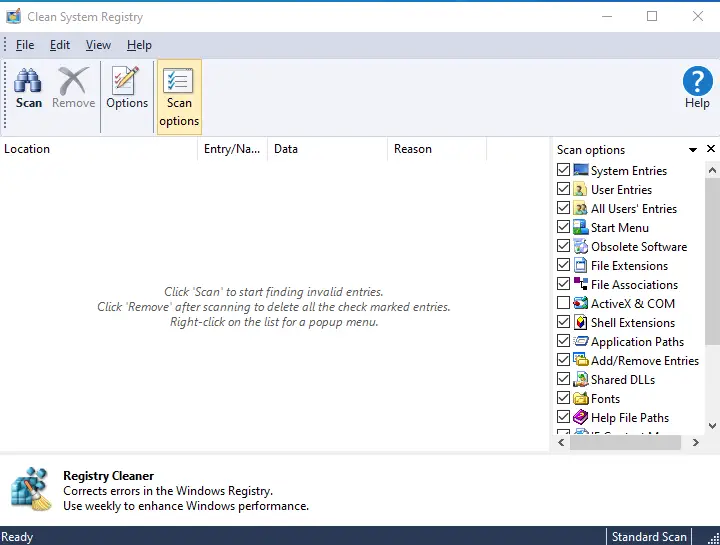Uncheck the Shared DLLs checkbox
The width and height of the screenshot is (720, 545).
tap(563, 379)
